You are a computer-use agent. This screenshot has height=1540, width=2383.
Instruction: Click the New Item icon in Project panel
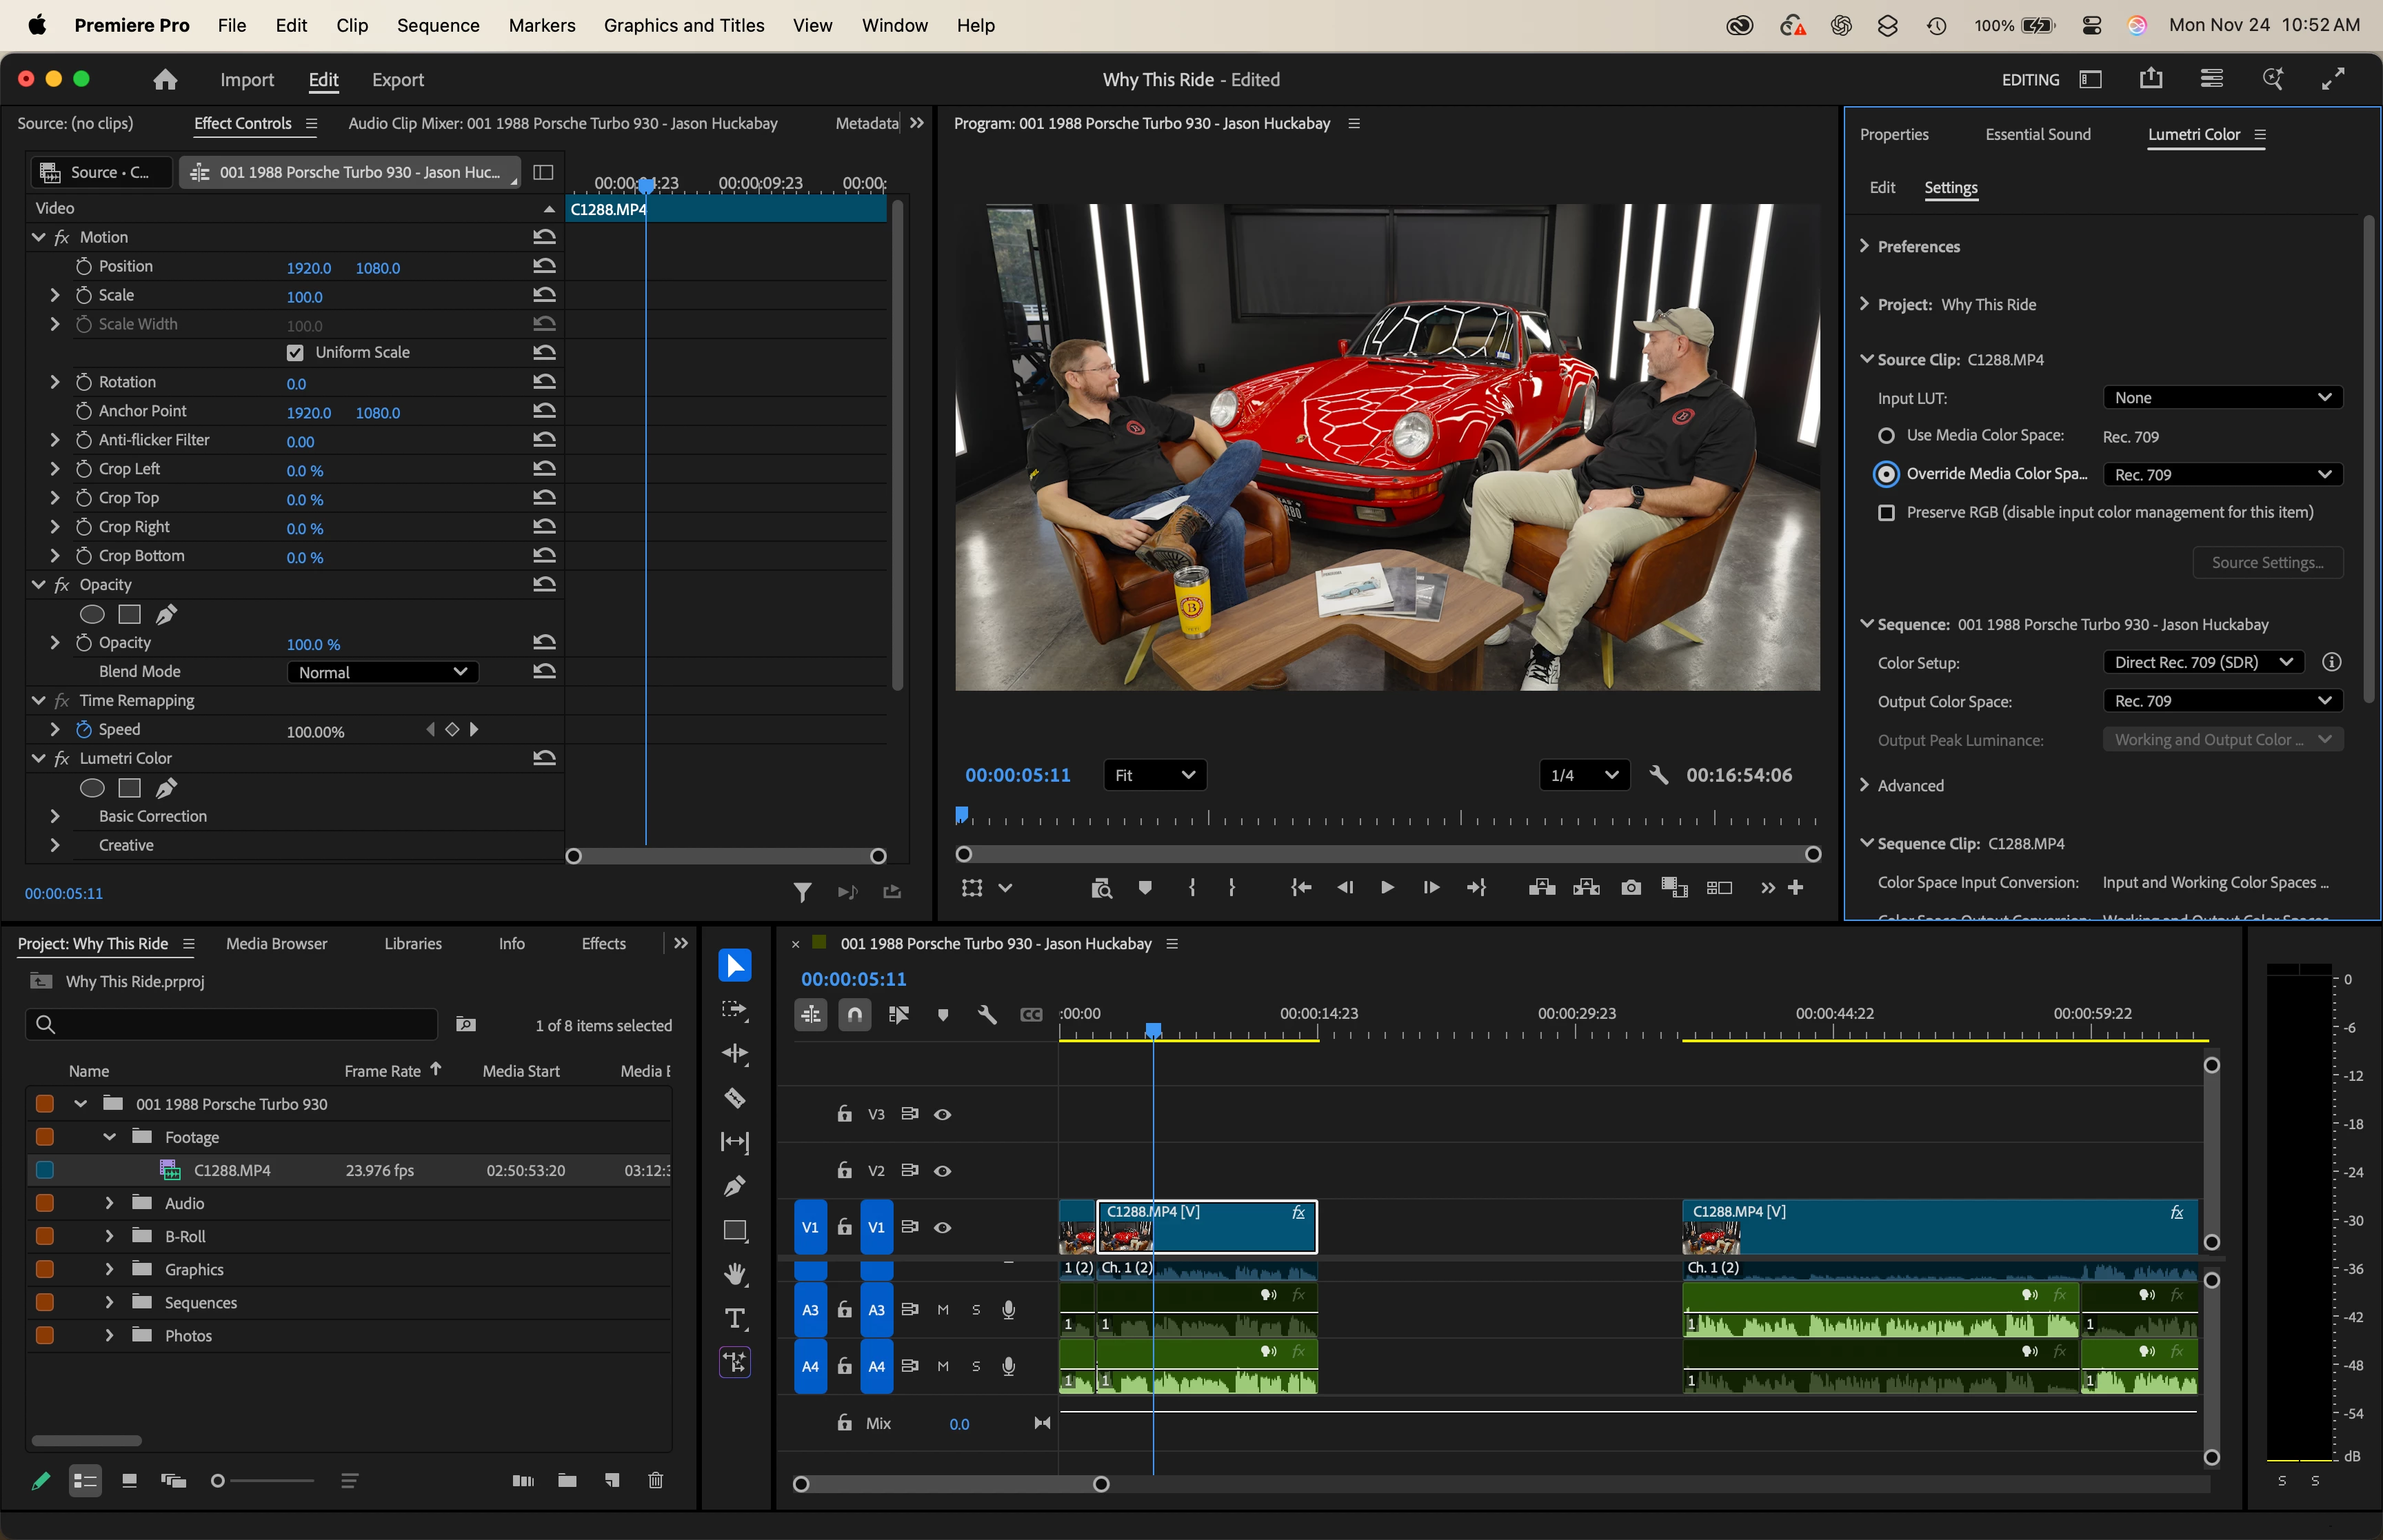pyautogui.click(x=611, y=1481)
